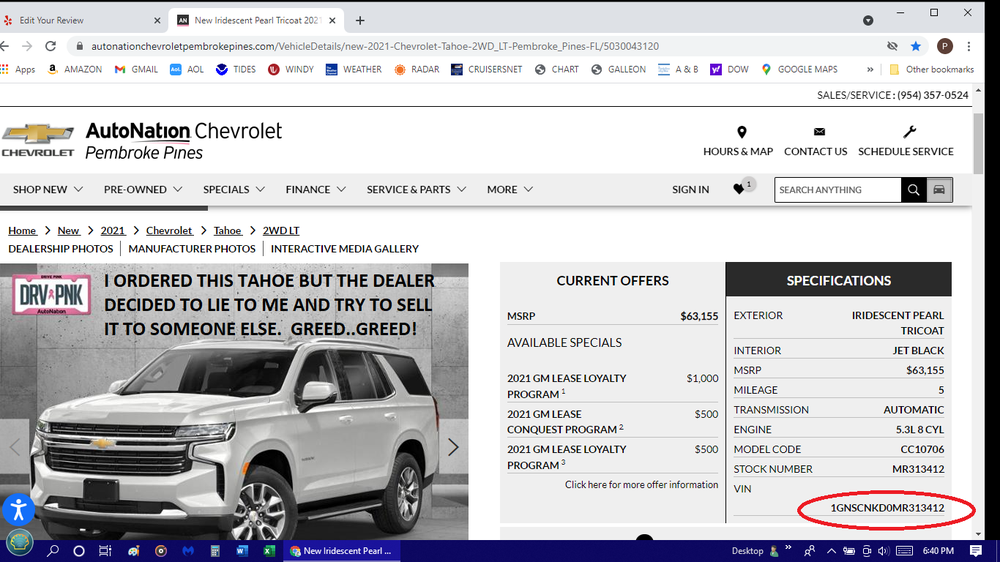Open saved vehicles heart icon
The height and width of the screenshot is (562, 1000).
pos(739,189)
